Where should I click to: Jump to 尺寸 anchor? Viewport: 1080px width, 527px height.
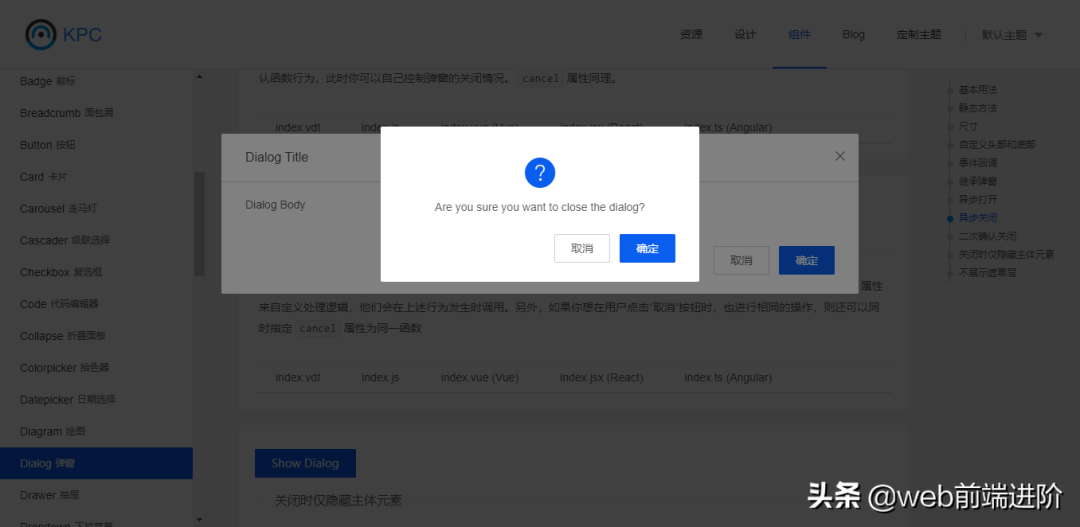coord(968,127)
